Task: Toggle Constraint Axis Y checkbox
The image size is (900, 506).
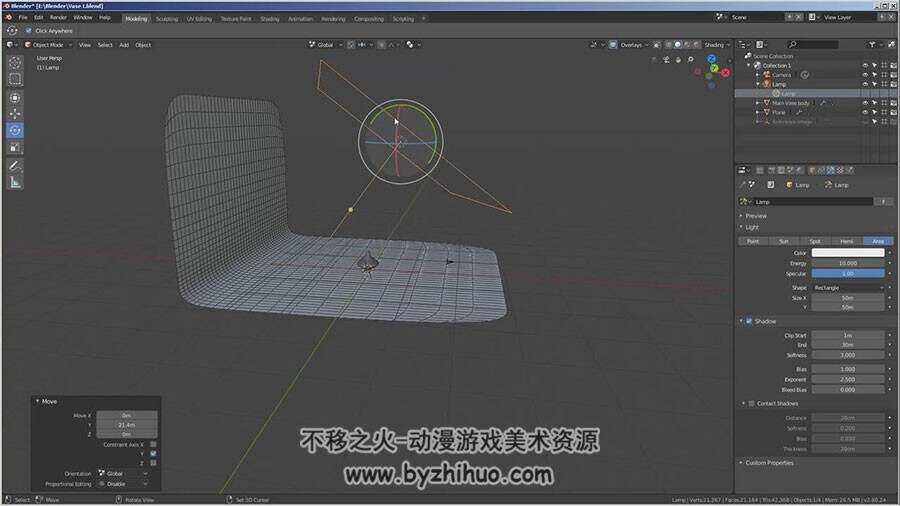Action: [x=153, y=453]
